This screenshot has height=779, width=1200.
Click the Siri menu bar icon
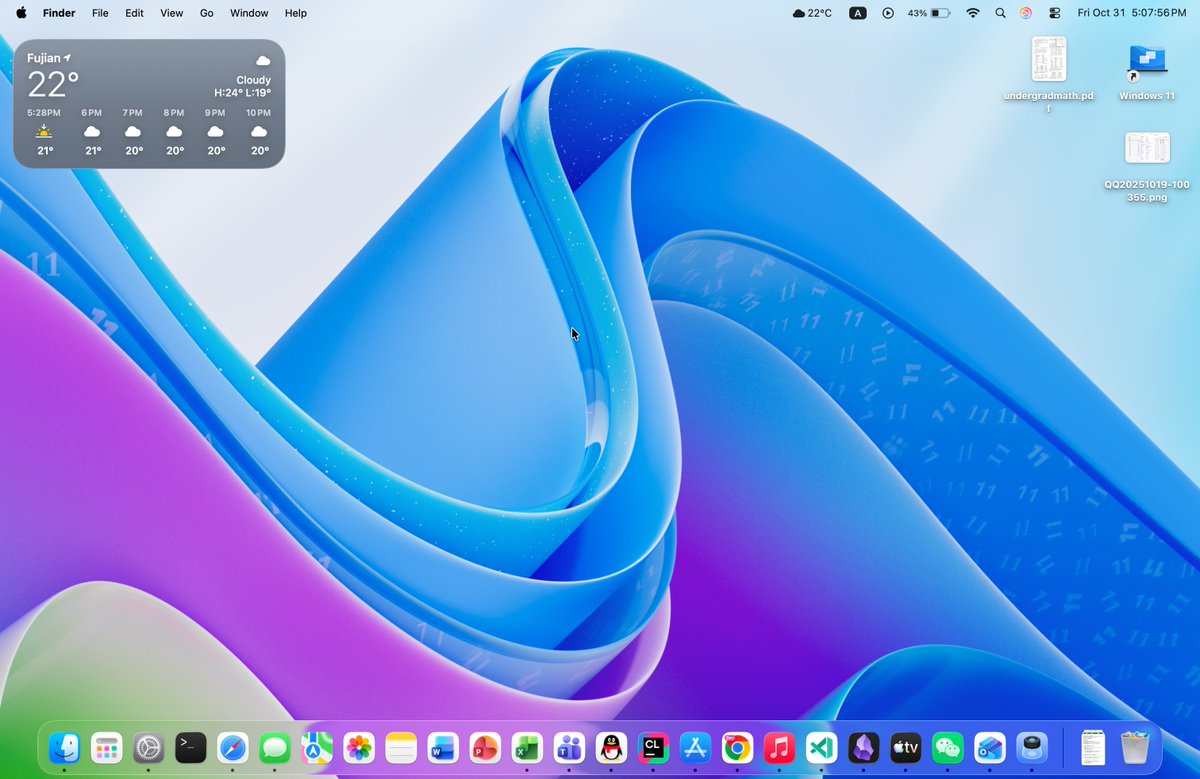tap(1026, 13)
